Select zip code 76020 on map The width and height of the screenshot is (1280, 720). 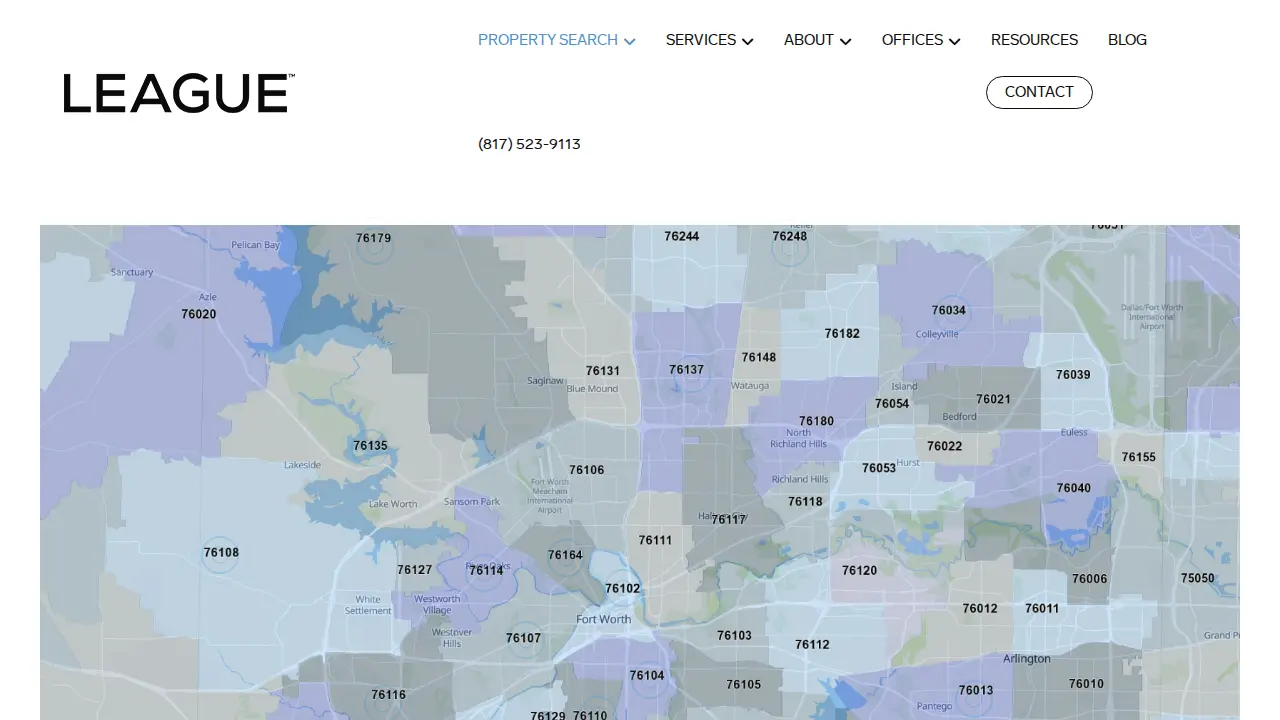tap(198, 314)
